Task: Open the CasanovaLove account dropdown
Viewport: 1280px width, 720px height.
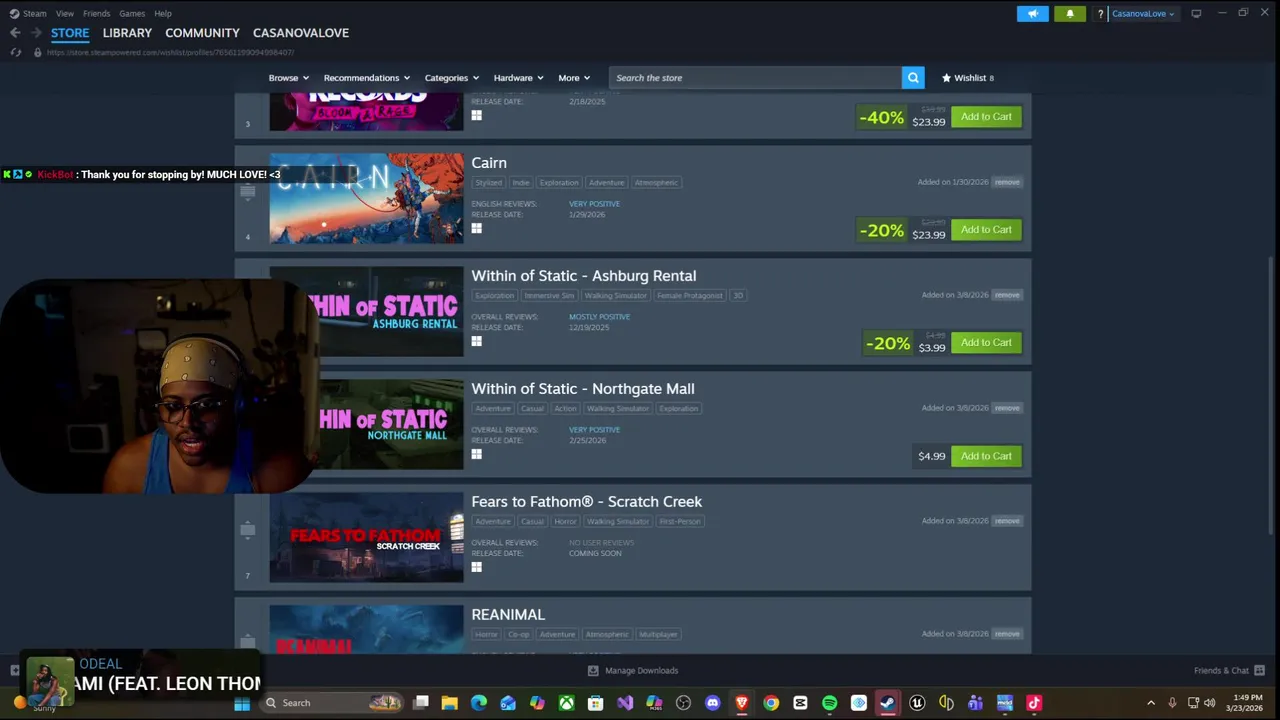Action: (1143, 14)
